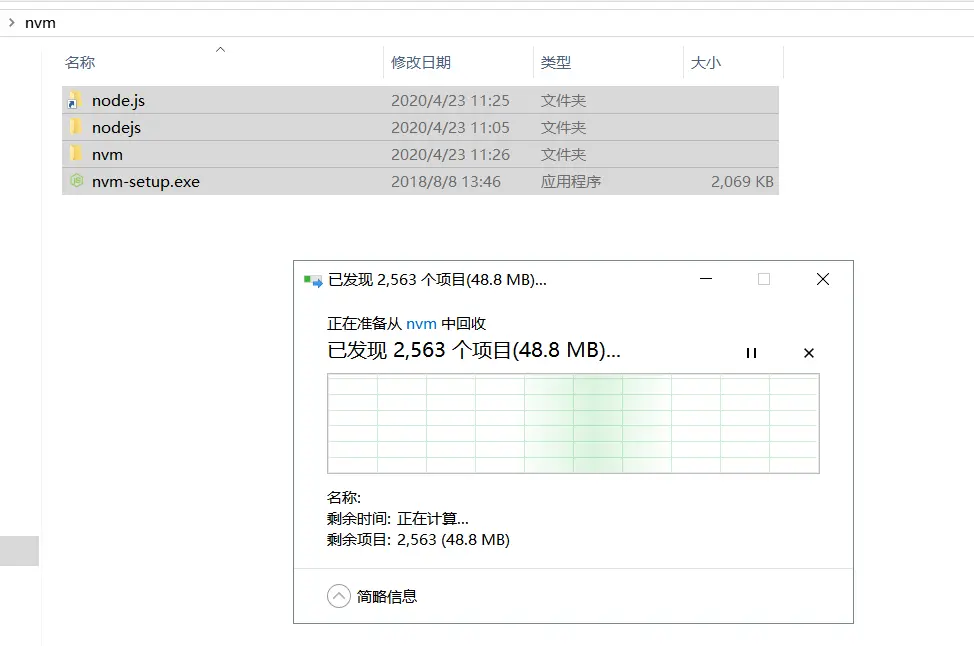974x646 pixels.
Task: Pause the recycle operation
Action: [752, 353]
